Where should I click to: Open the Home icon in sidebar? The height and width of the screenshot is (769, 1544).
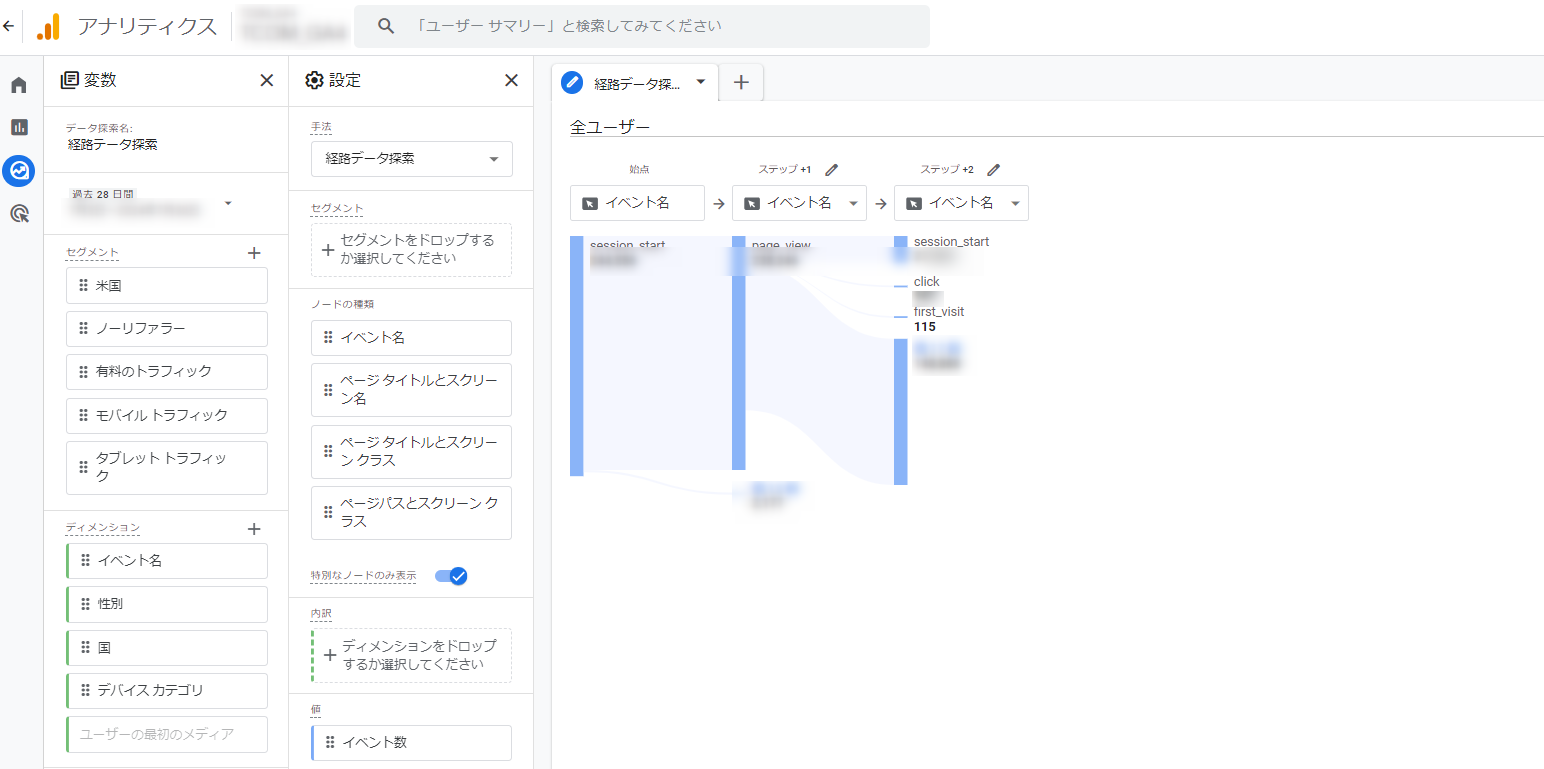(x=19, y=85)
